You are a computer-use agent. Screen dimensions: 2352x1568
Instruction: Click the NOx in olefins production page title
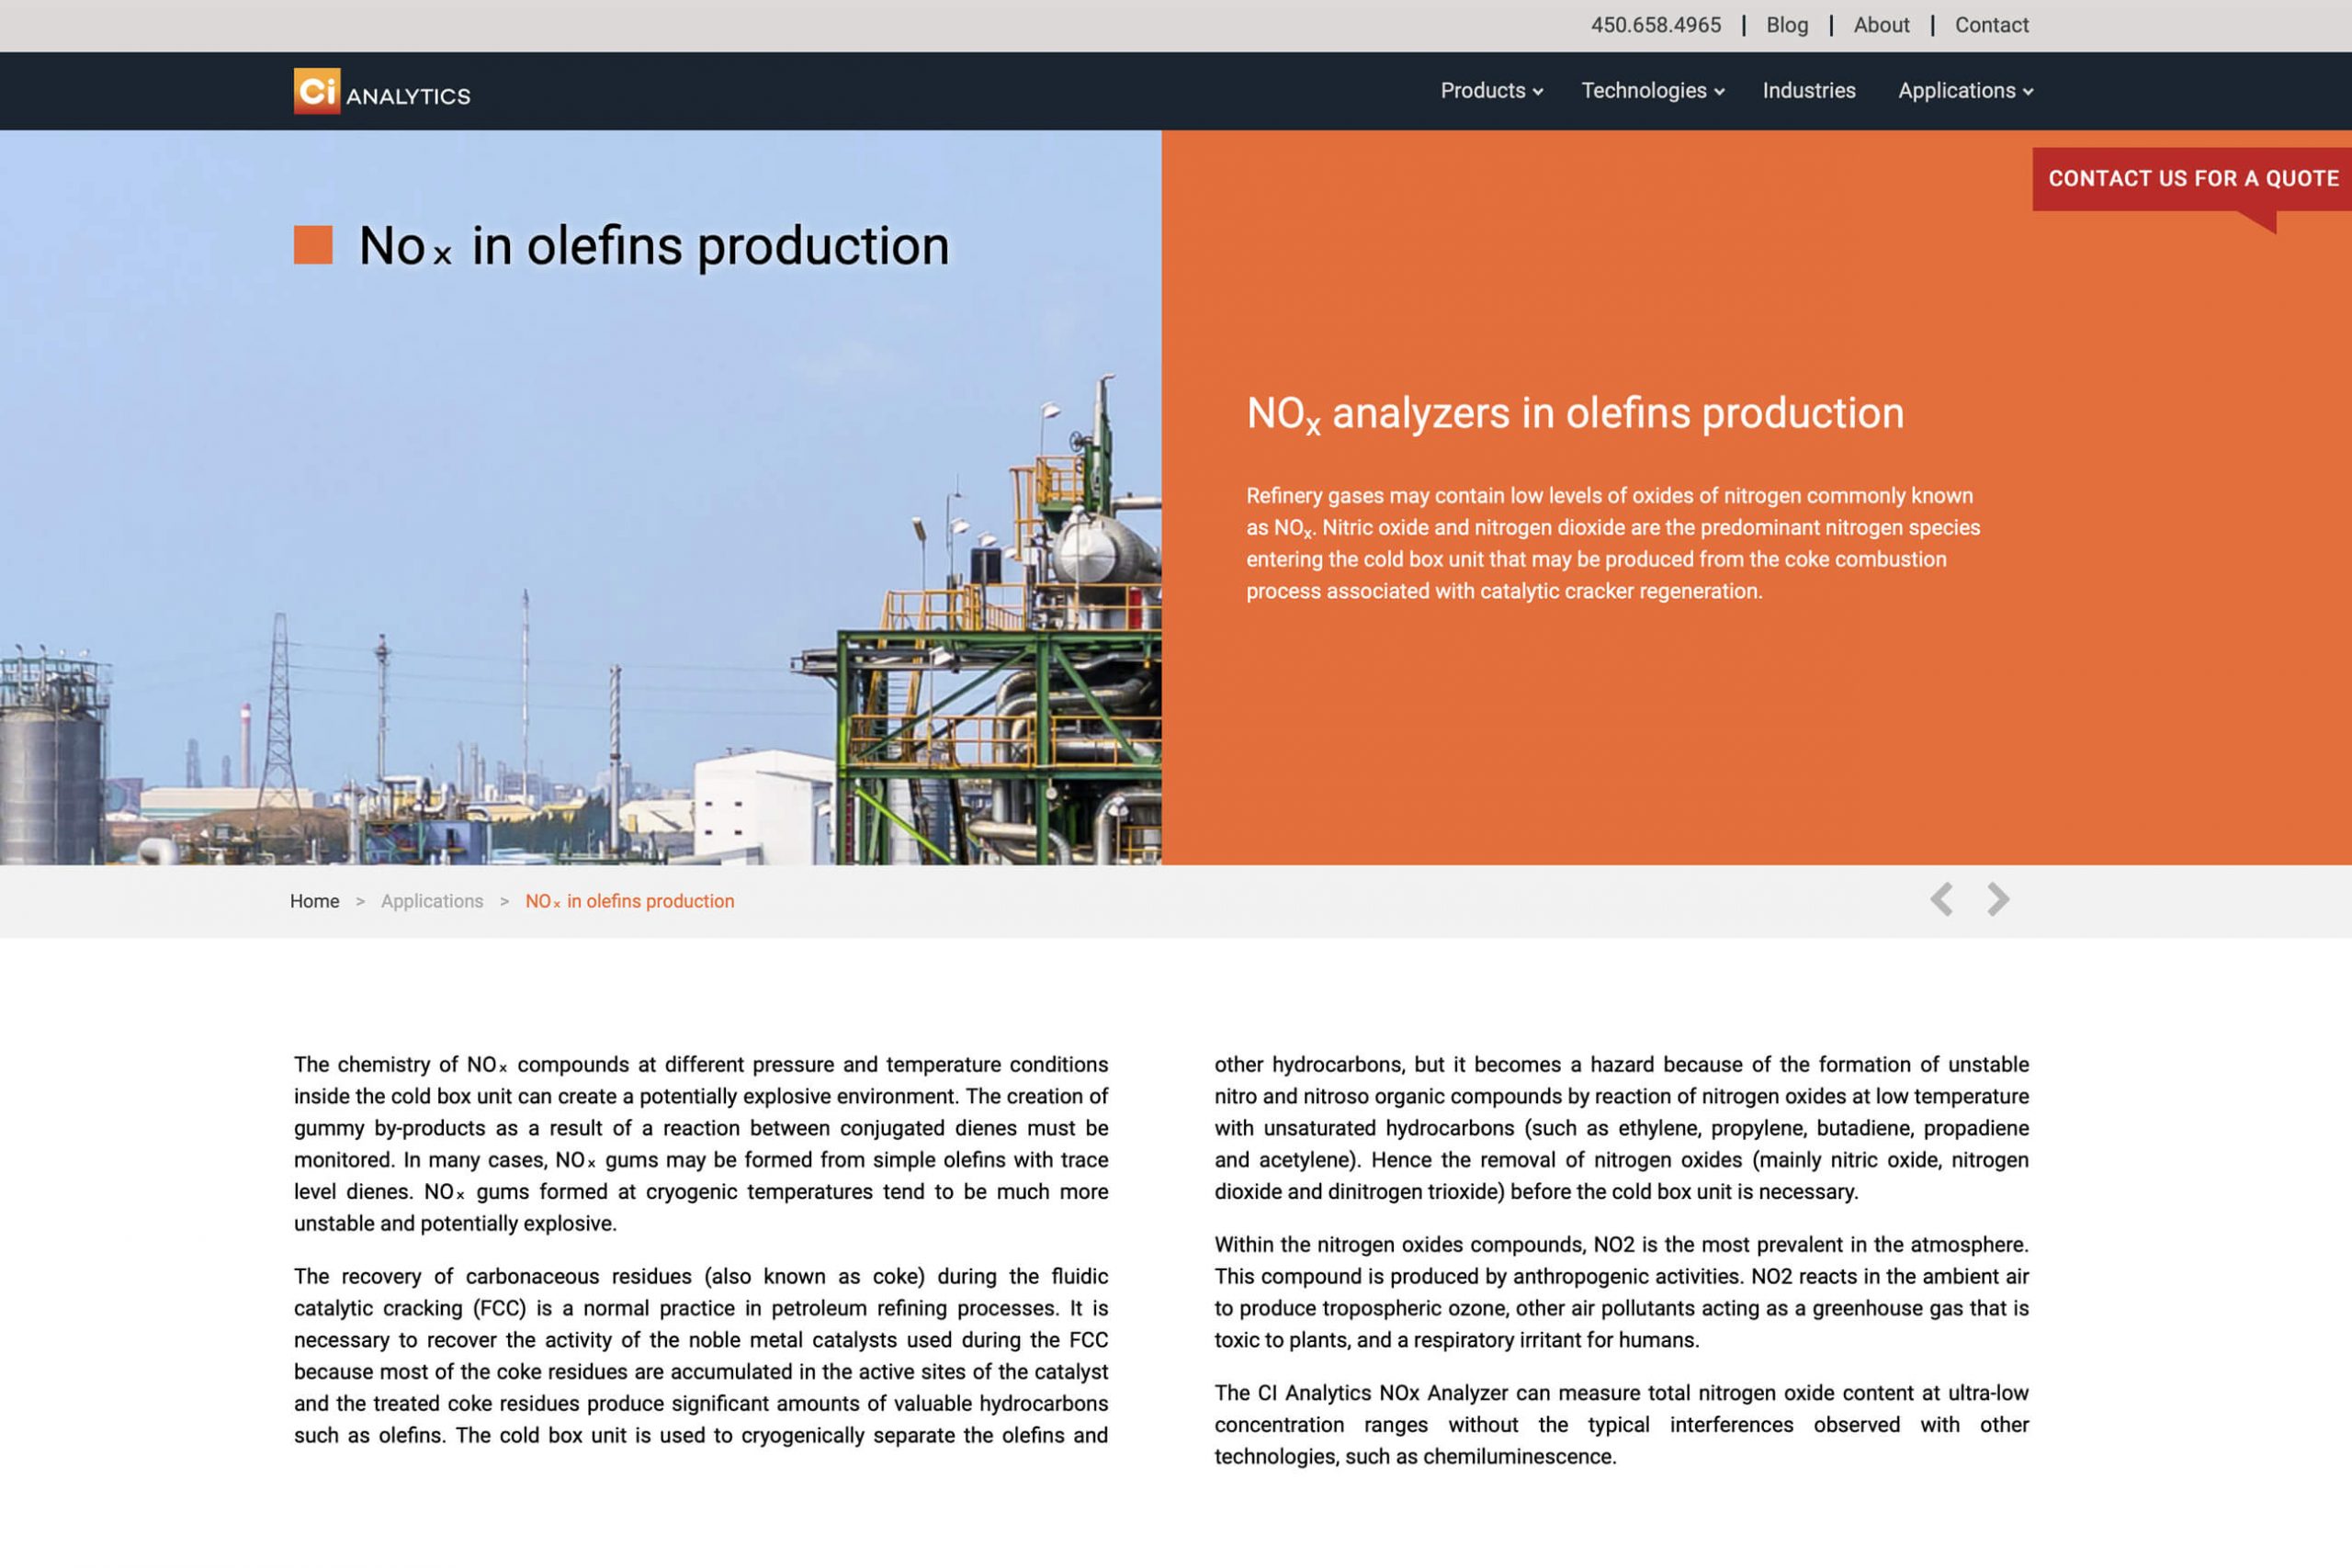pos(653,246)
